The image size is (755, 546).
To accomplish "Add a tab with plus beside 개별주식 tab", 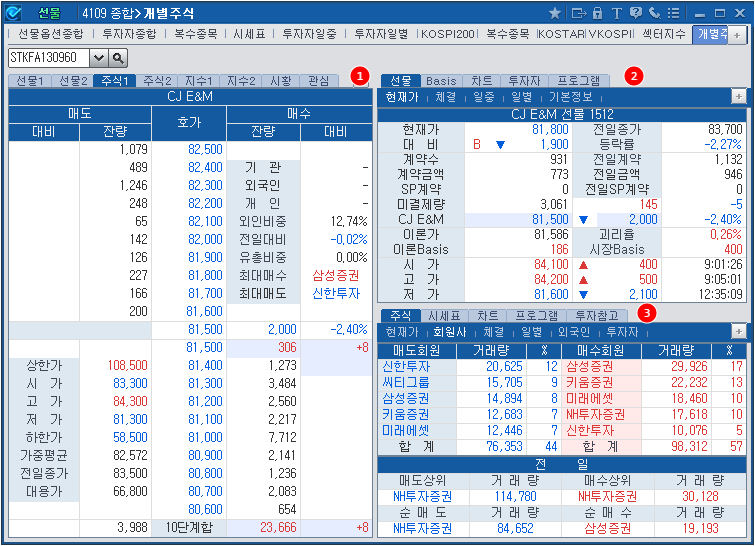I will tap(737, 35).
